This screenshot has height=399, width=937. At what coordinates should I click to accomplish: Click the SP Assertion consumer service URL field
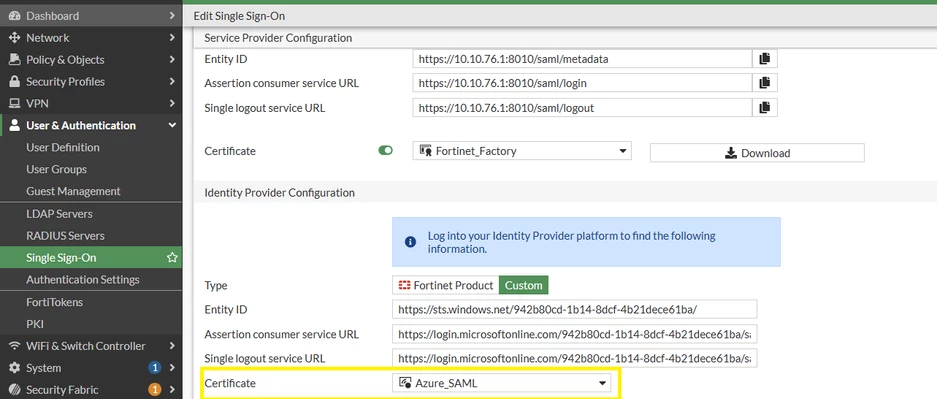click(582, 83)
